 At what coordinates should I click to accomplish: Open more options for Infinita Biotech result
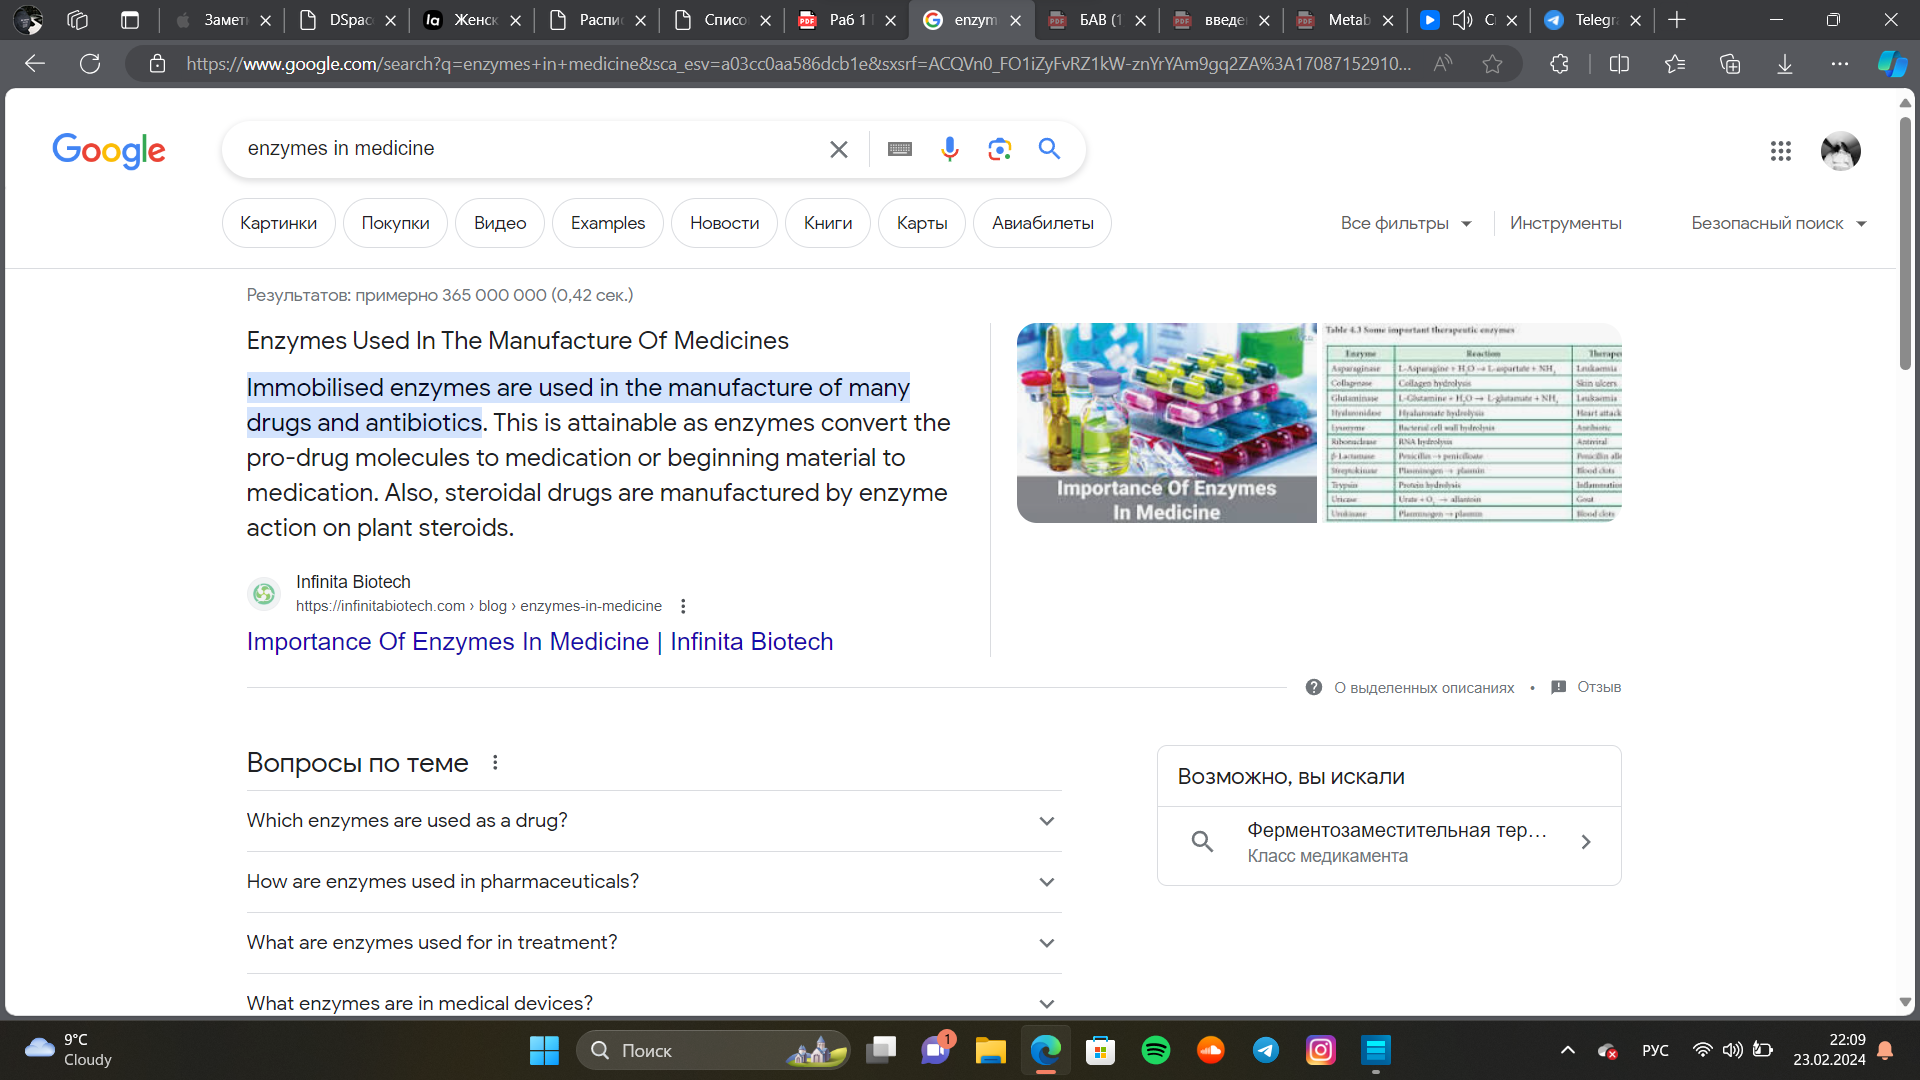(x=683, y=606)
